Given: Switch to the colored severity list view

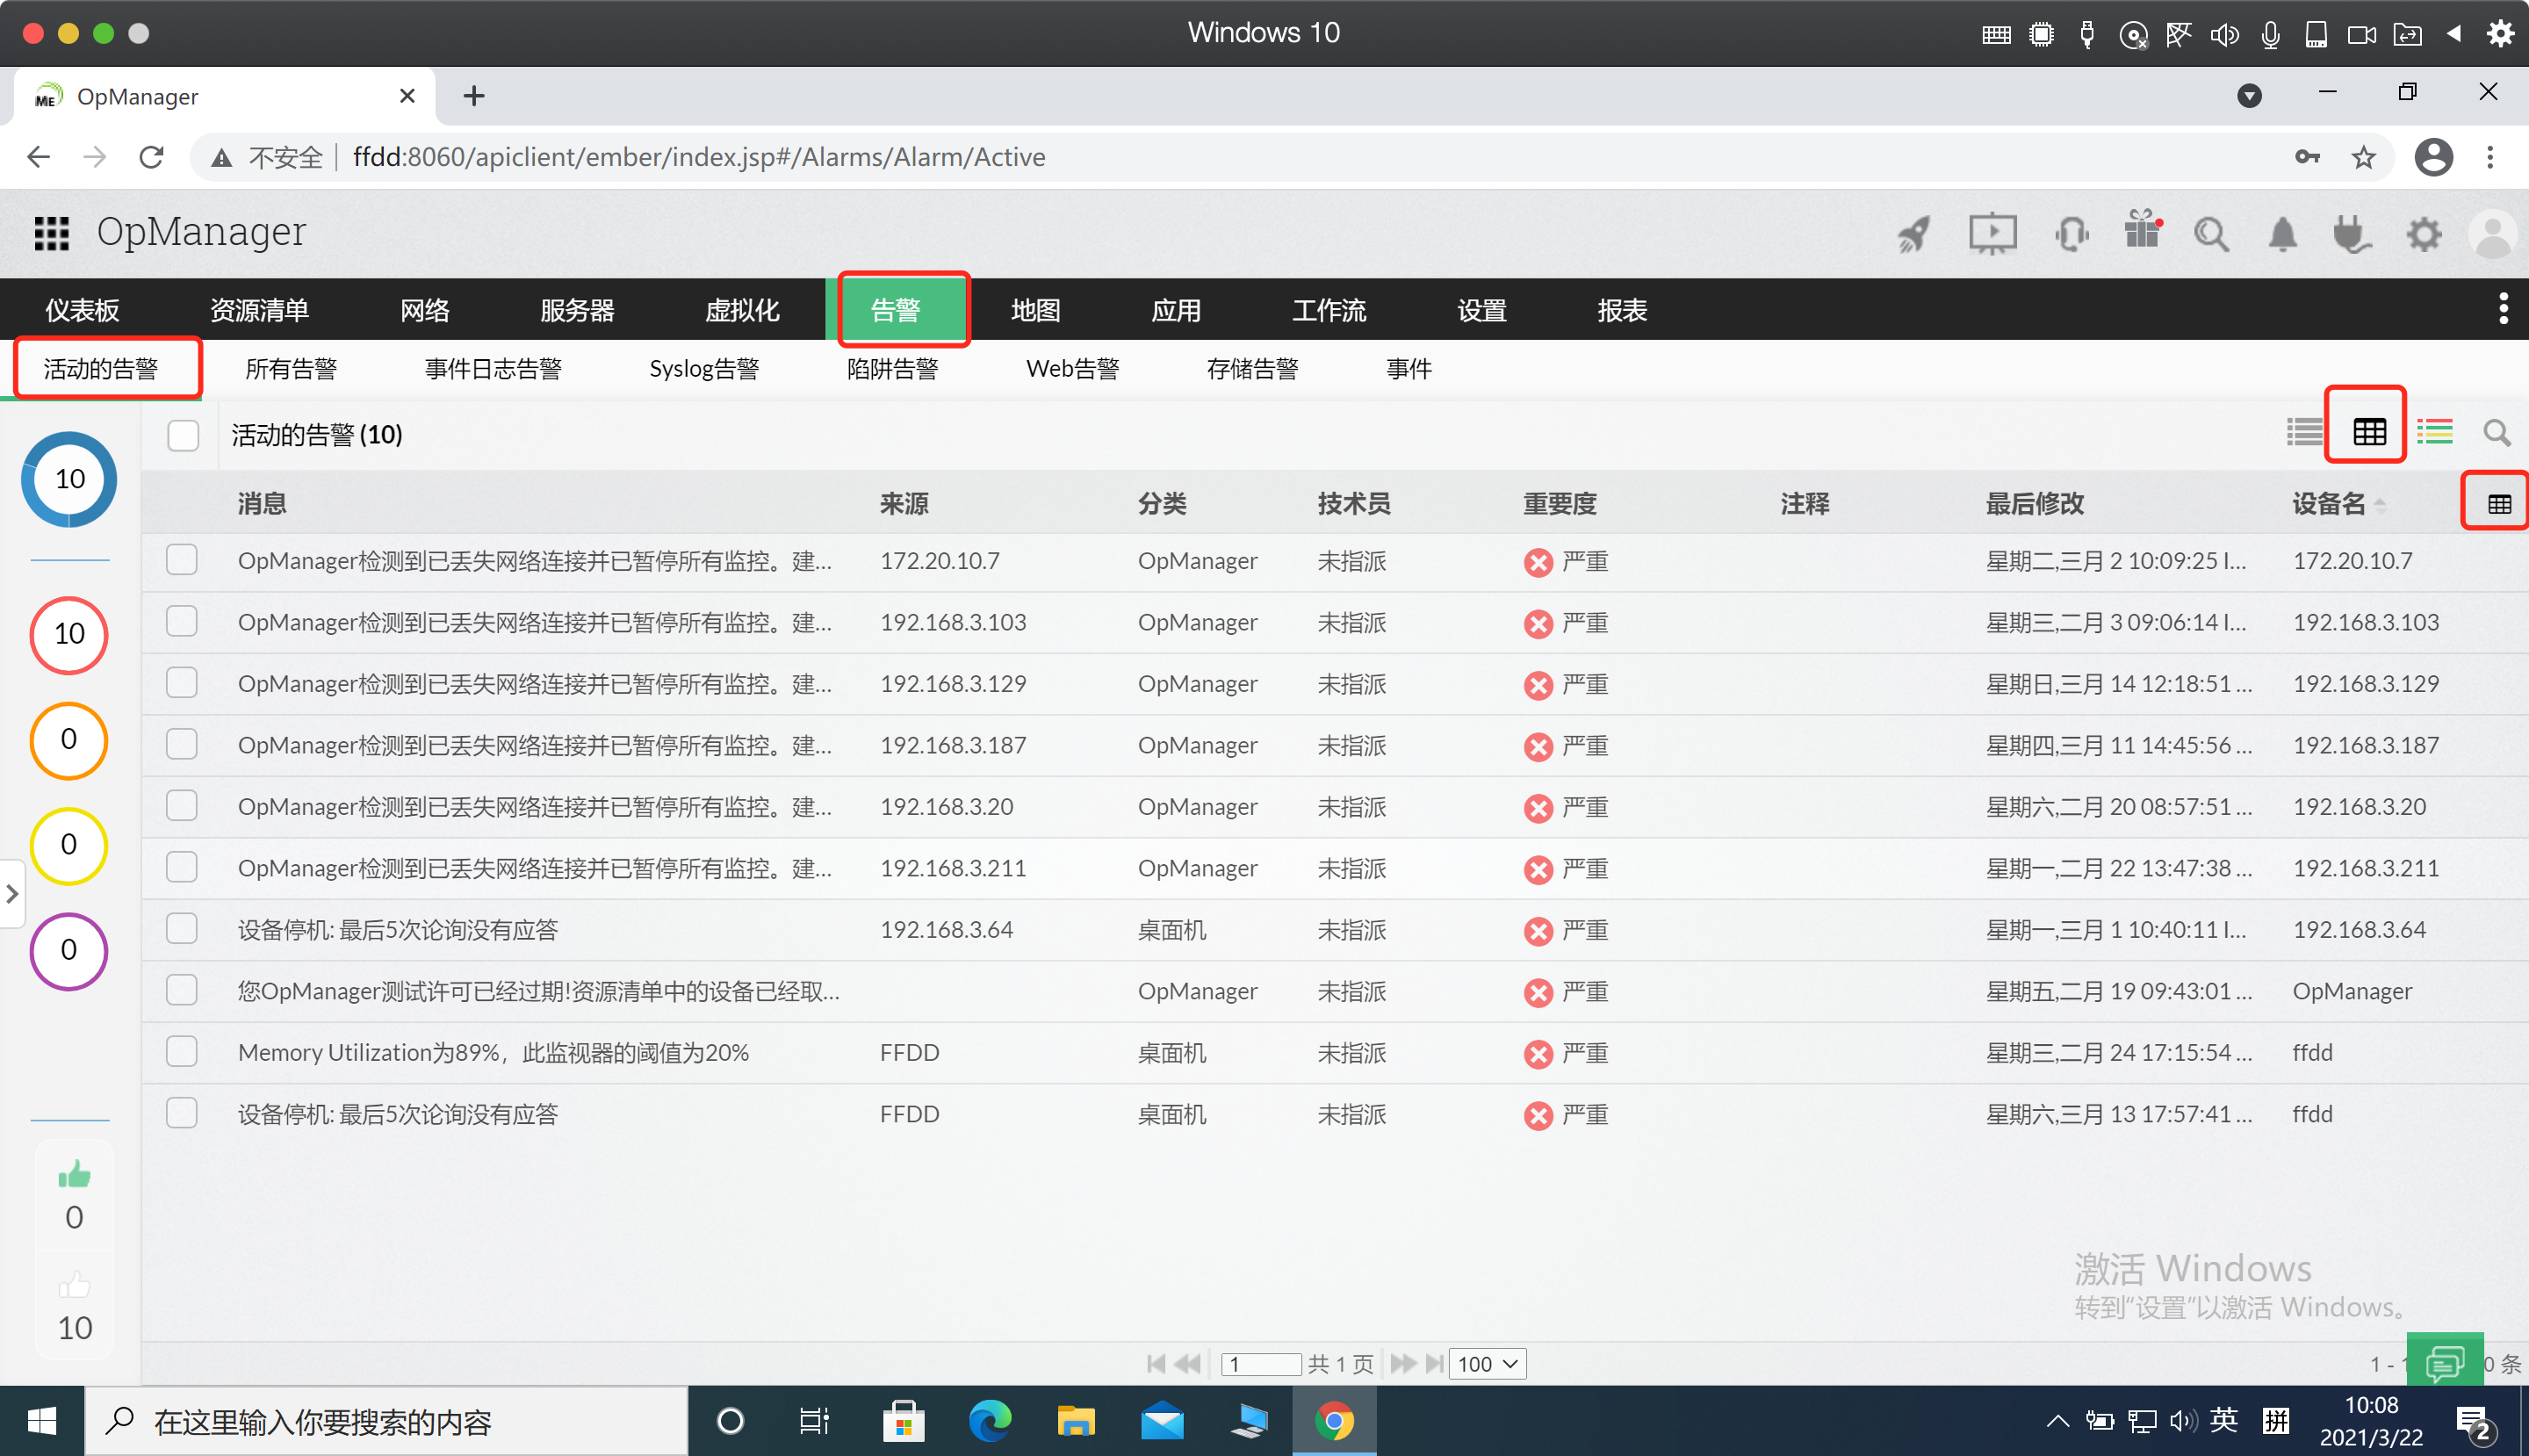Looking at the screenshot, I should [x=2434, y=432].
